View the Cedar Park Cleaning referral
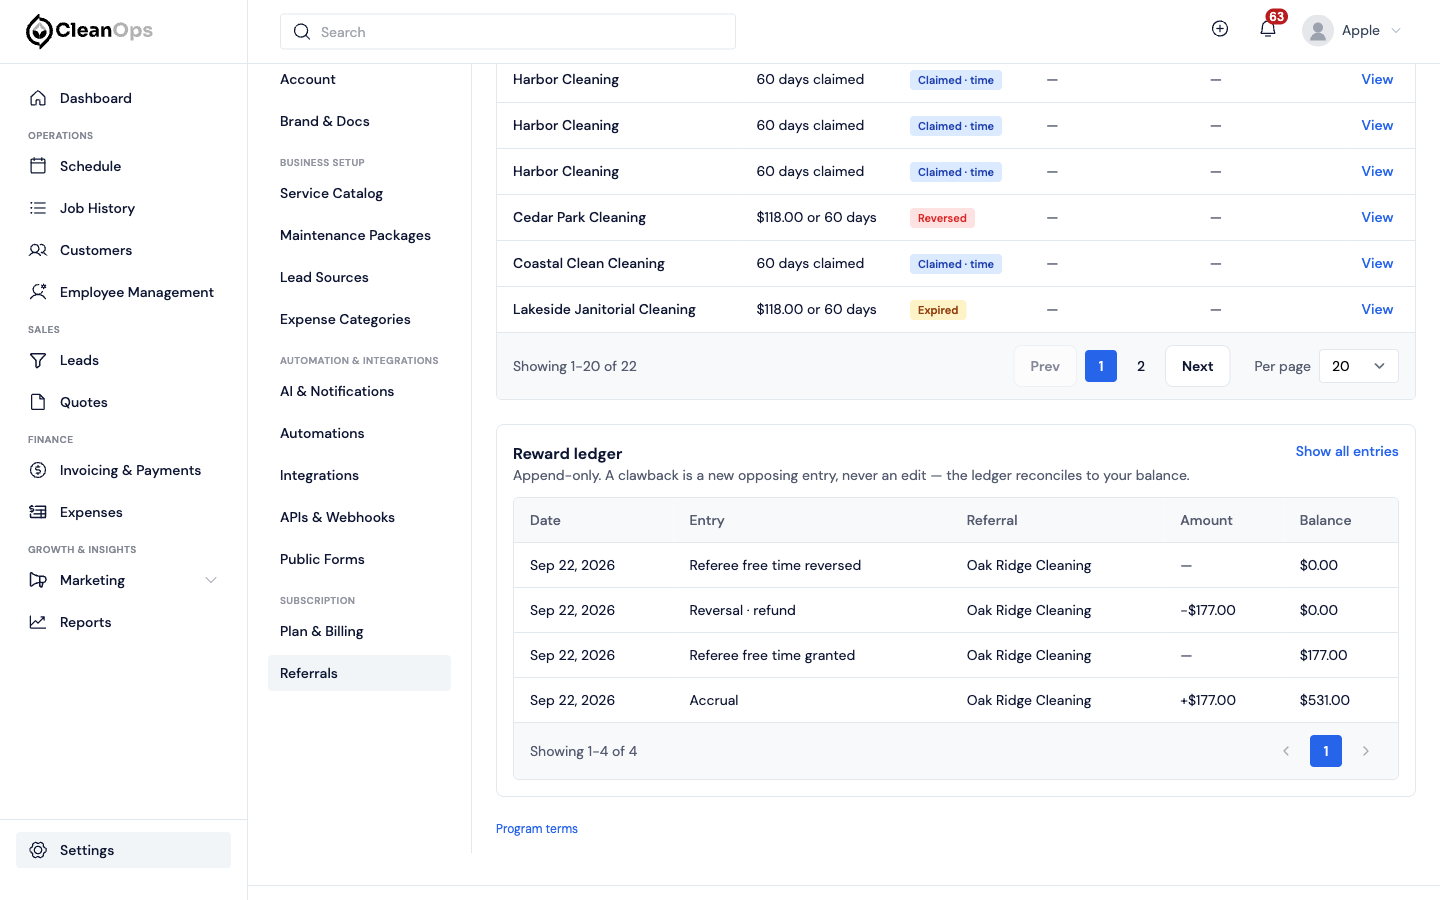The width and height of the screenshot is (1440, 900). (1377, 217)
